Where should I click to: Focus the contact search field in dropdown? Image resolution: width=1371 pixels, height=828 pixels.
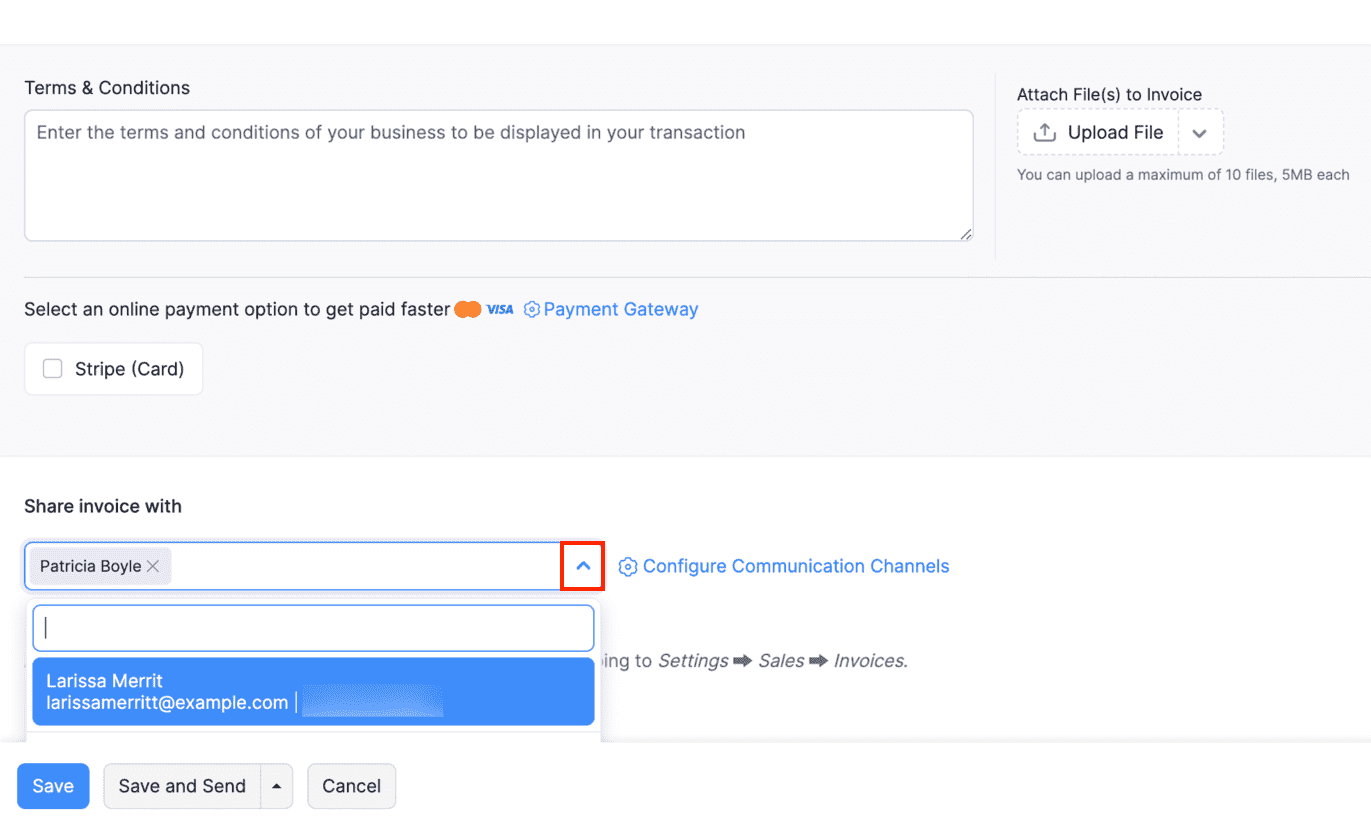pos(314,628)
